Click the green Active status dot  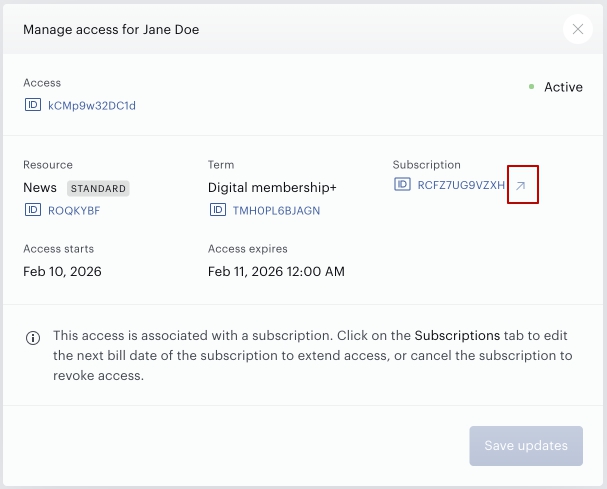pyautogui.click(x=532, y=87)
